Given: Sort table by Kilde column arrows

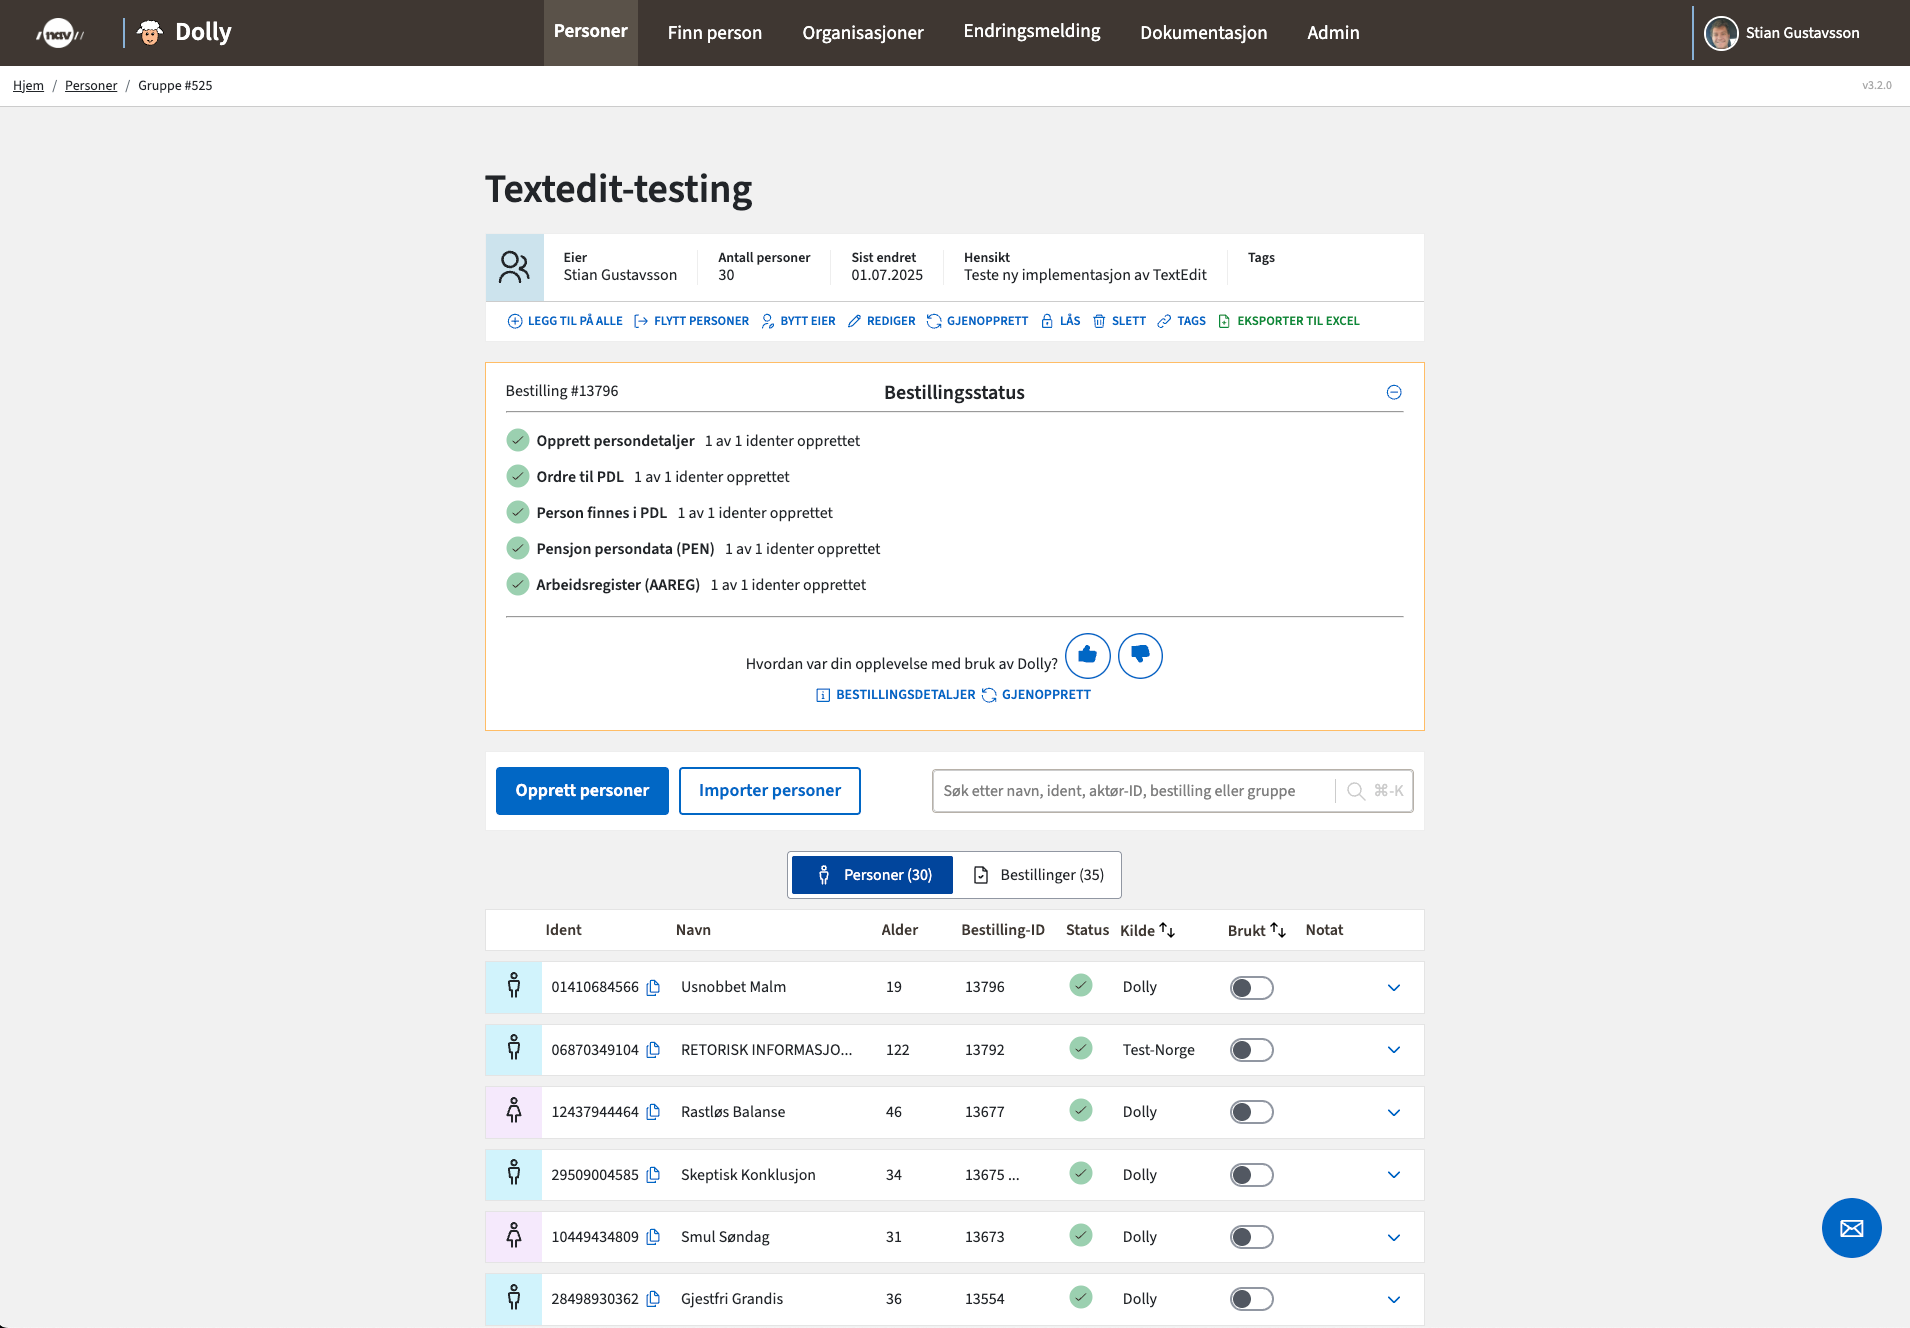Looking at the screenshot, I should click(1167, 930).
